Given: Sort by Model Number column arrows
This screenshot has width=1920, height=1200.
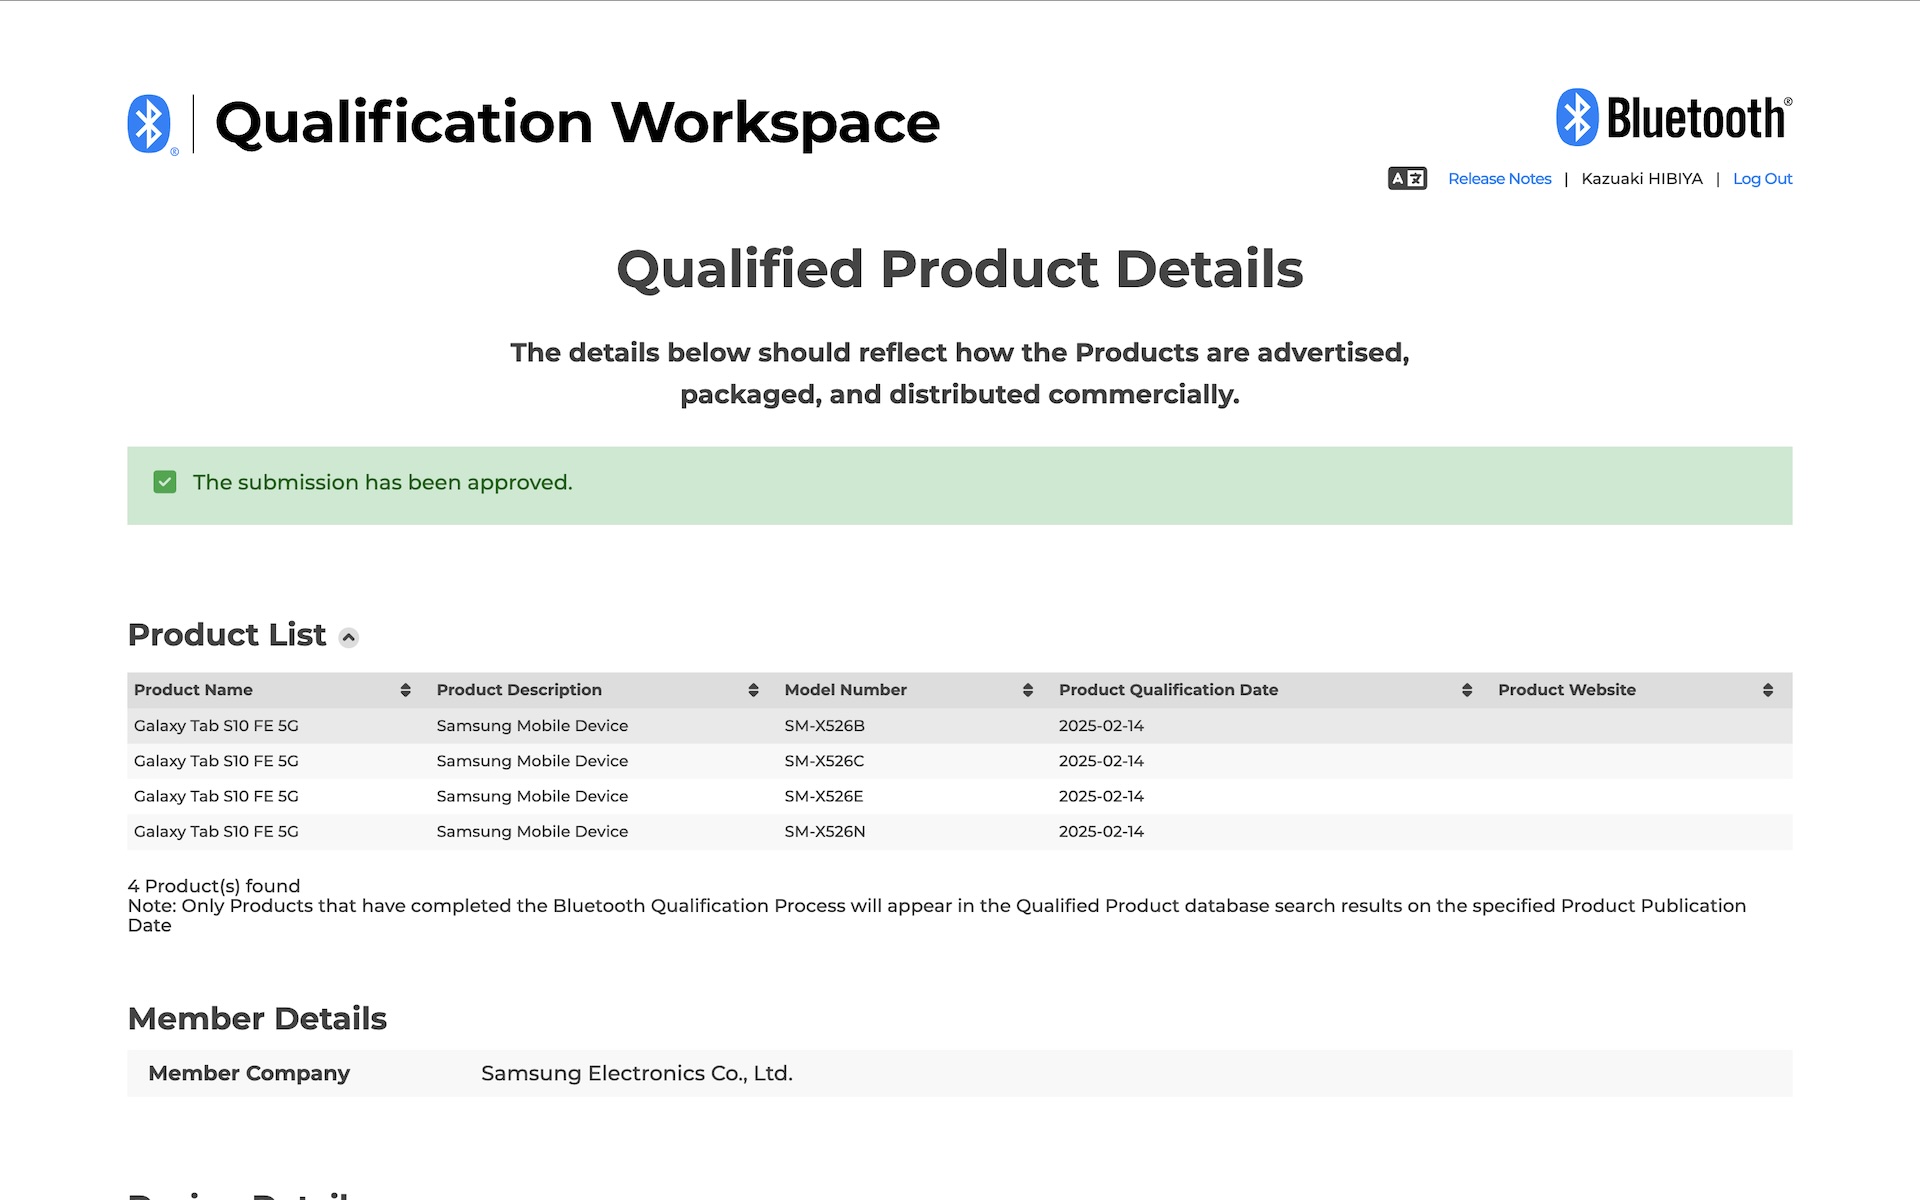Looking at the screenshot, I should tap(1027, 690).
